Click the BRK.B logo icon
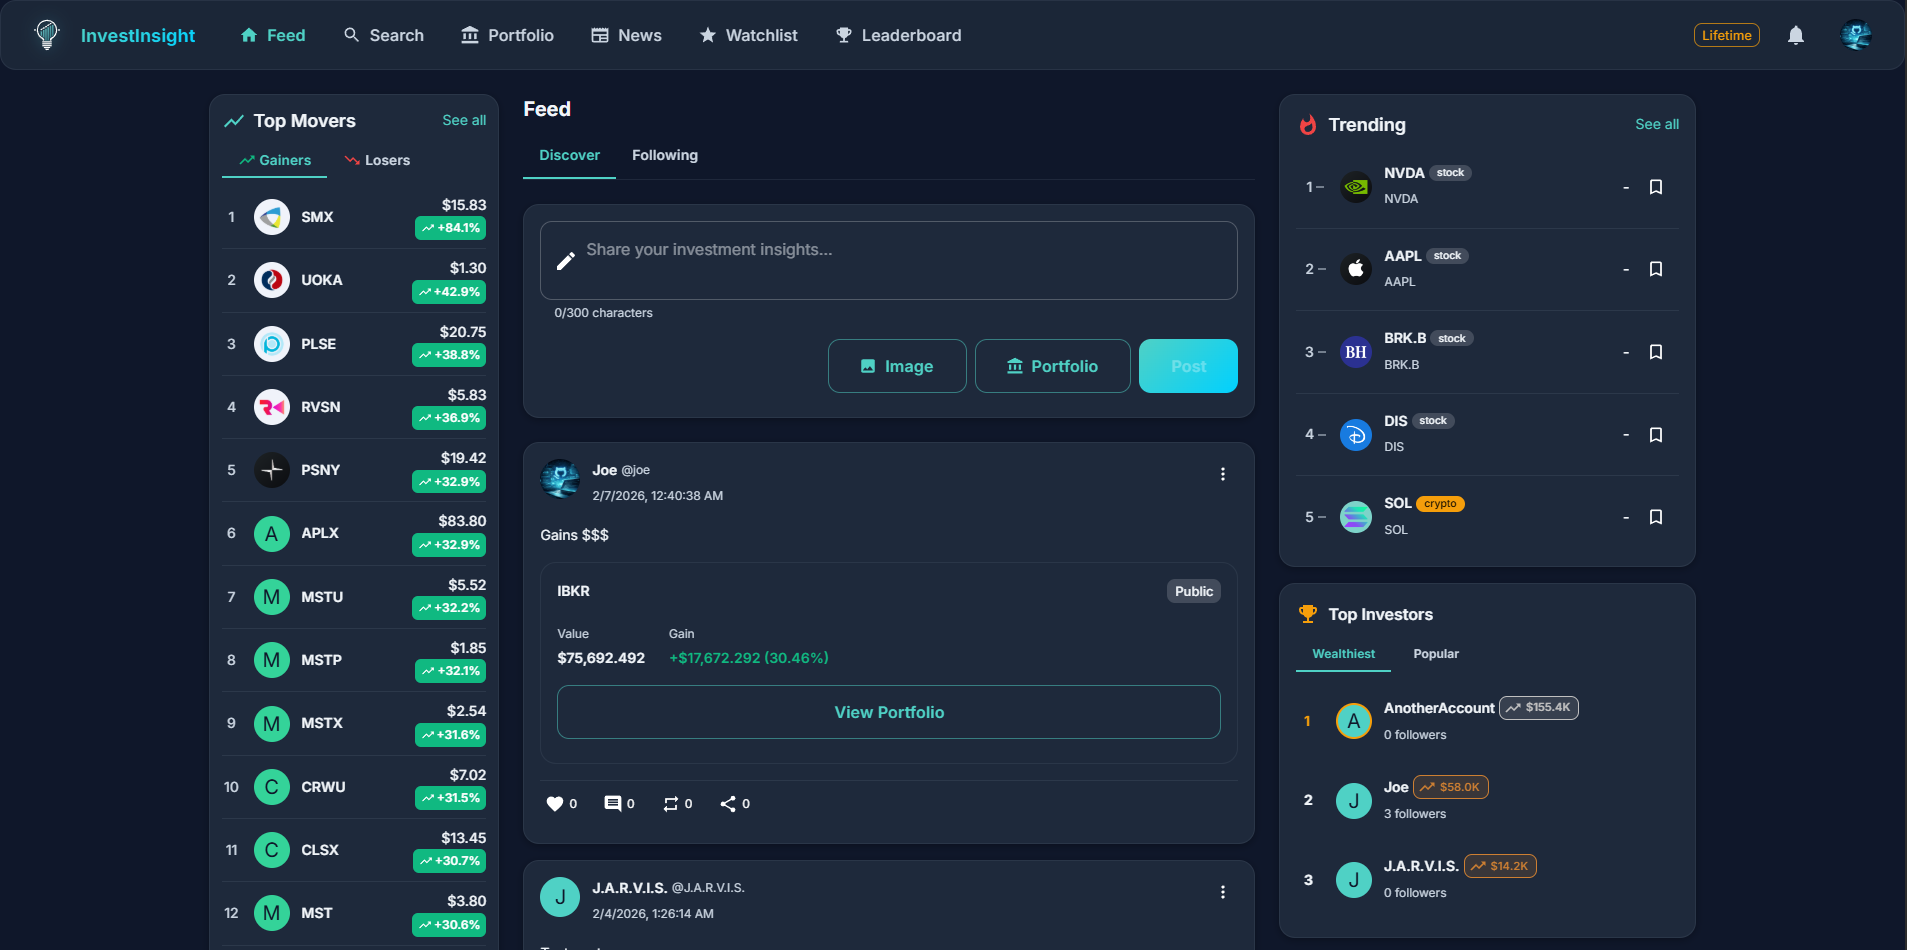 click(1355, 352)
